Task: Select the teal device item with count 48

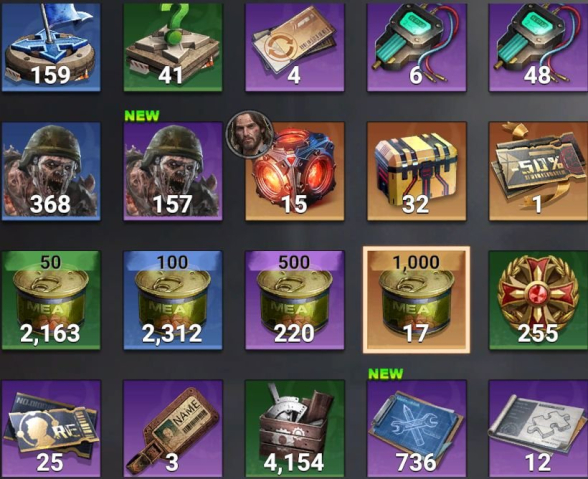Action: [538, 47]
